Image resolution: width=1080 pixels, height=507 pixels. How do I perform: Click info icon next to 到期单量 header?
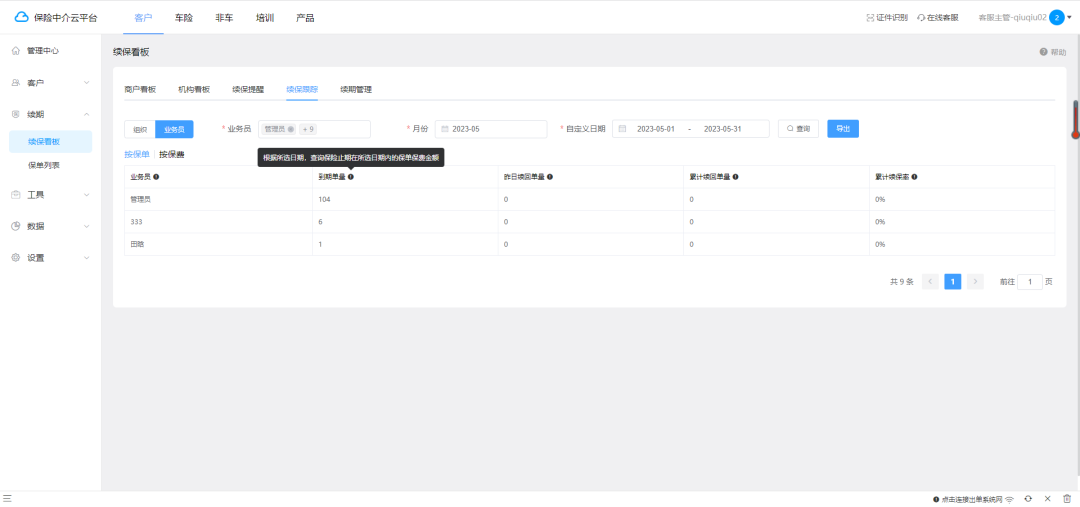pos(351,177)
